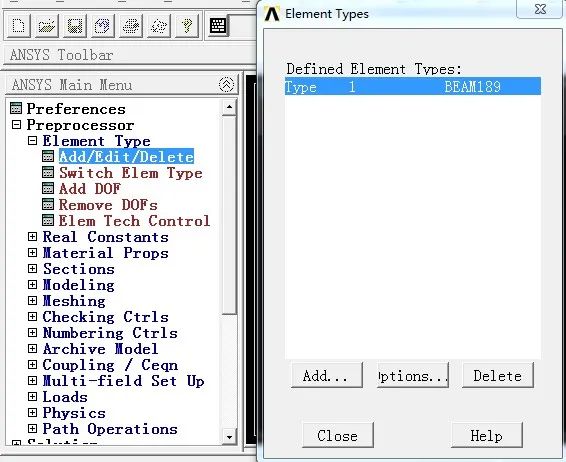The width and height of the screenshot is (566, 462).
Task: Collapse the Element Type tree node
Action: pos(32,141)
